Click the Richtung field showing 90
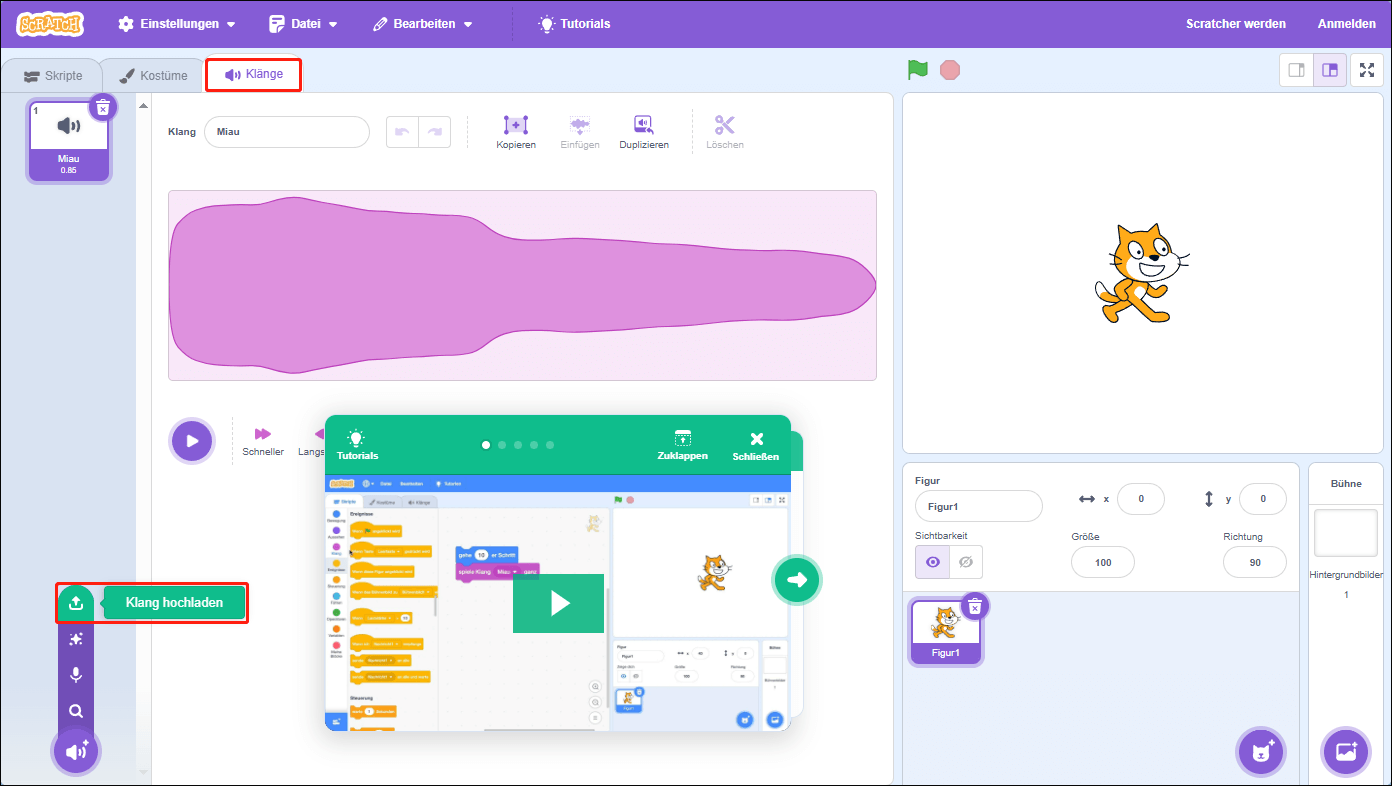 click(1255, 562)
